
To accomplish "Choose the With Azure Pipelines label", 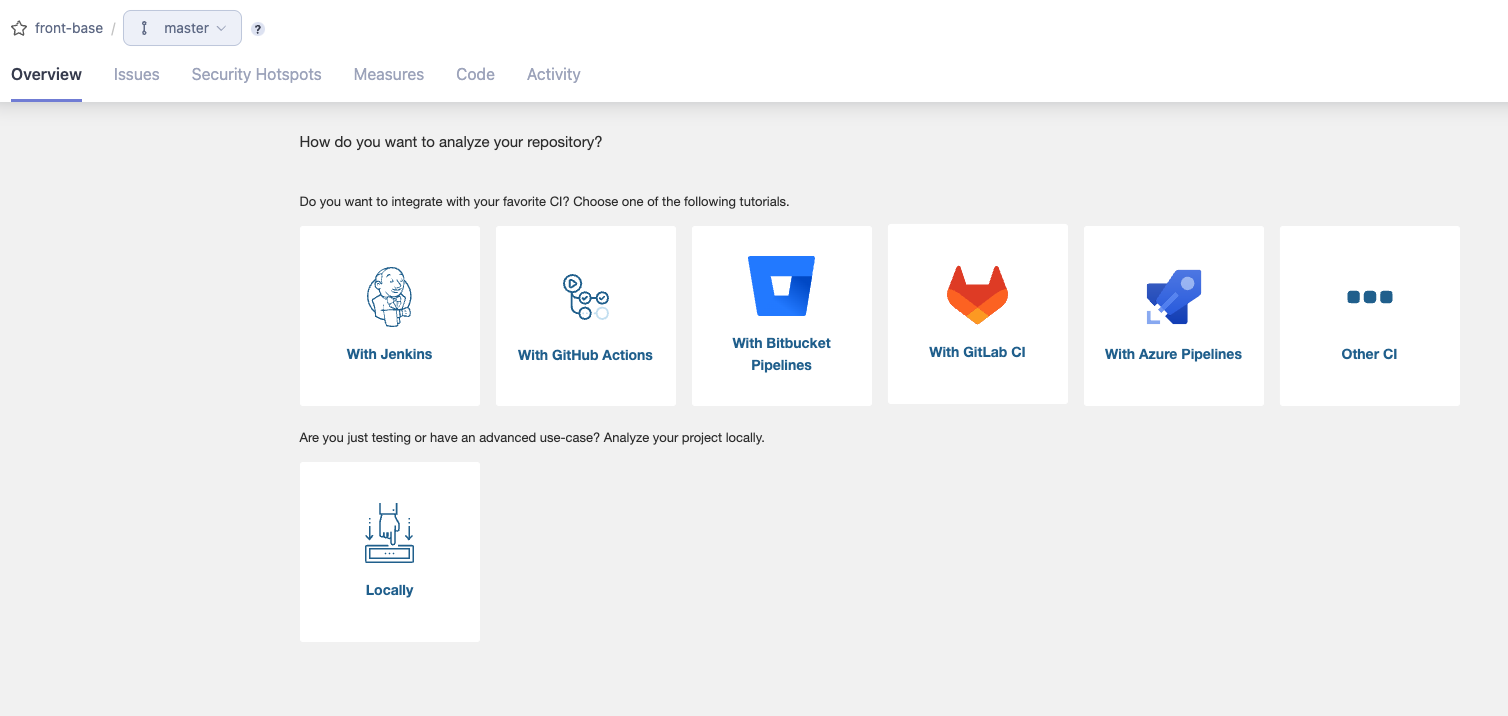I will (1173, 354).
